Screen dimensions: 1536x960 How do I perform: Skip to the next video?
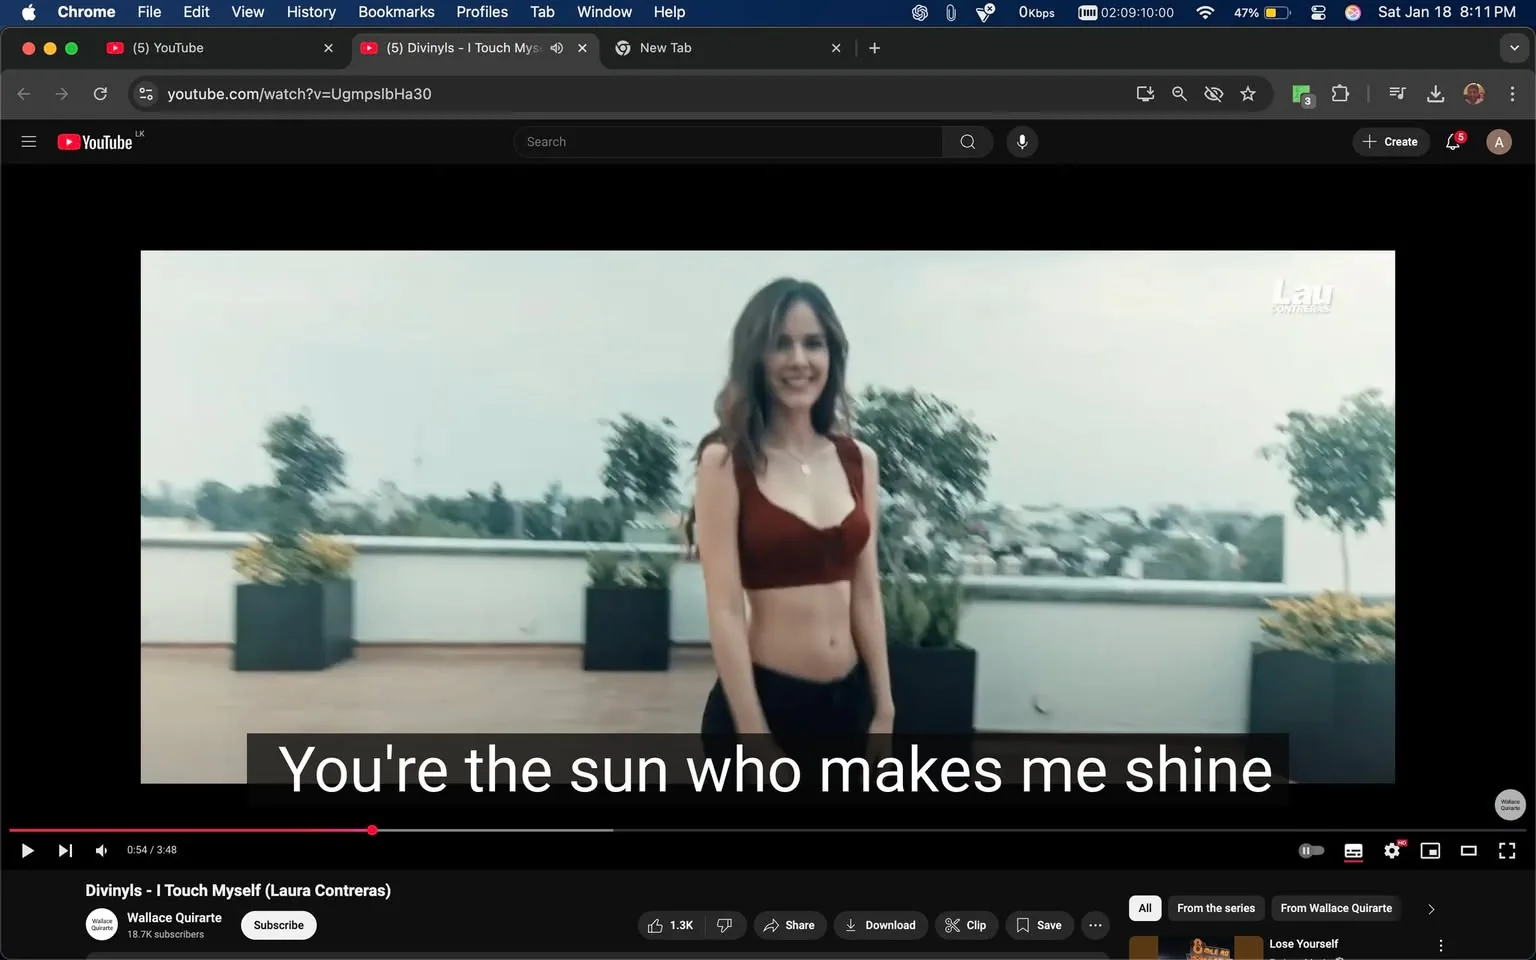[x=65, y=850]
